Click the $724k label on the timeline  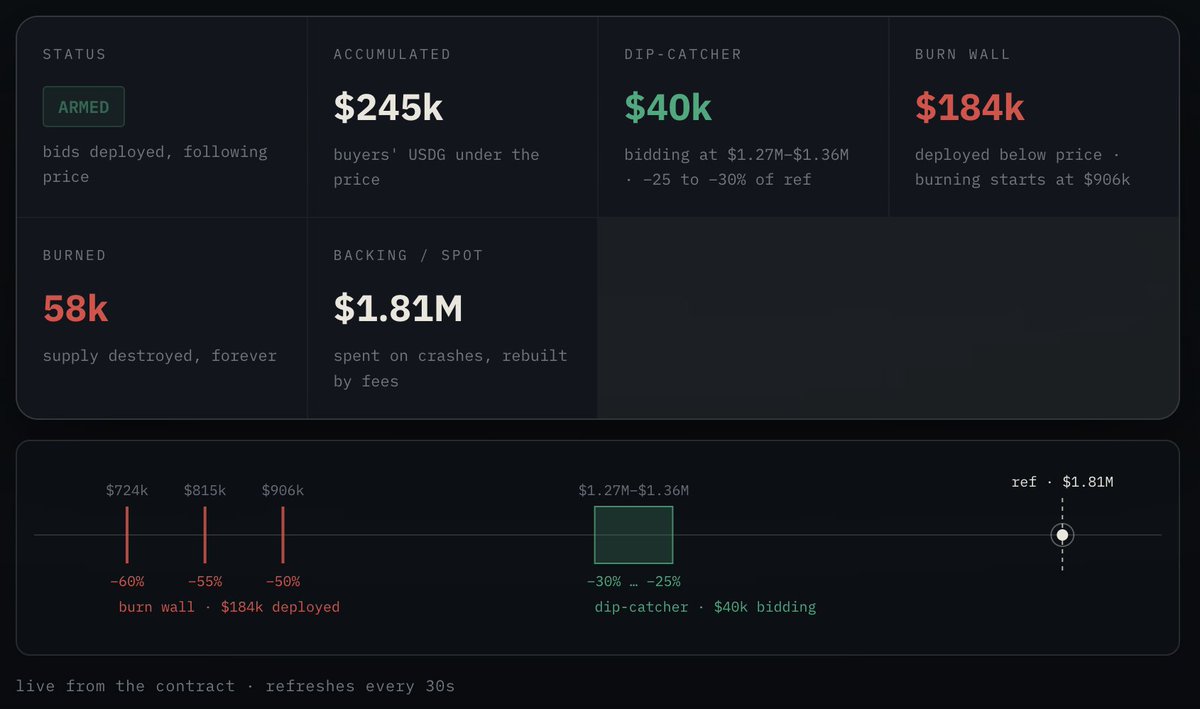click(x=127, y=490)
